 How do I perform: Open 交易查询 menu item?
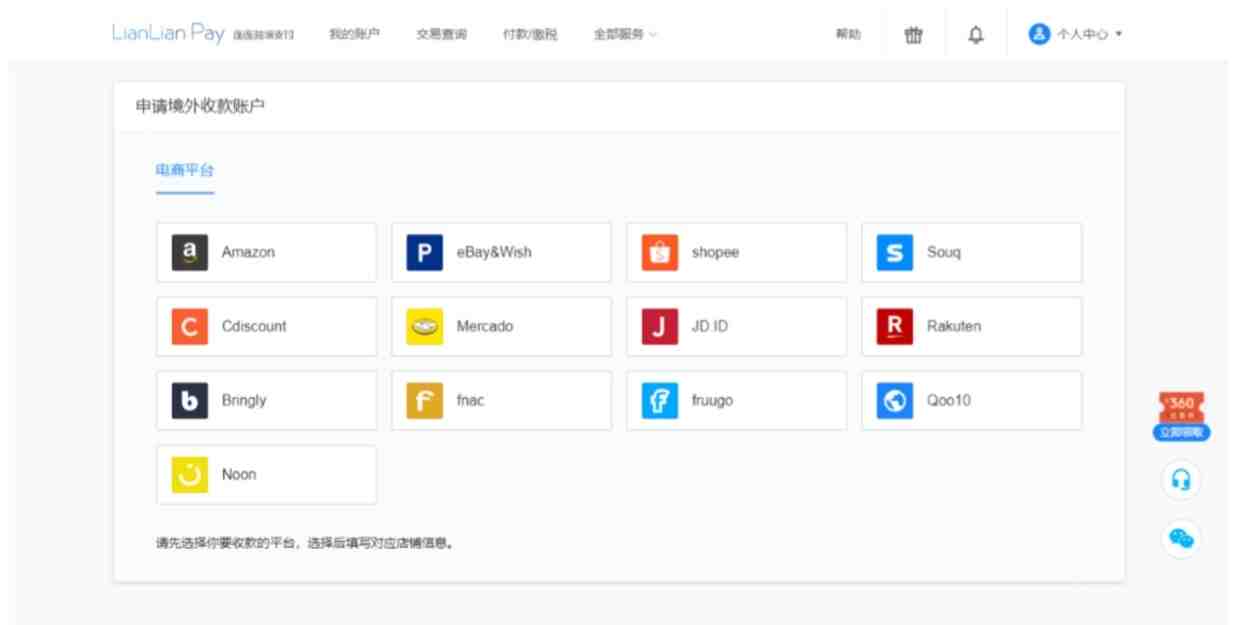pyautogui.click(x=441, y=34)
